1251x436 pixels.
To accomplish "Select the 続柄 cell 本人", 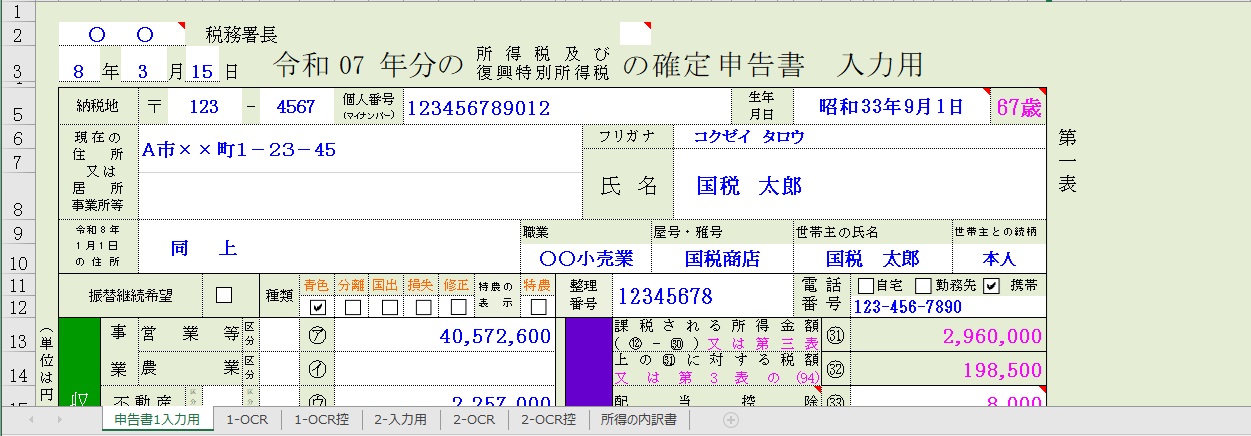I will [x=999, y=258].
